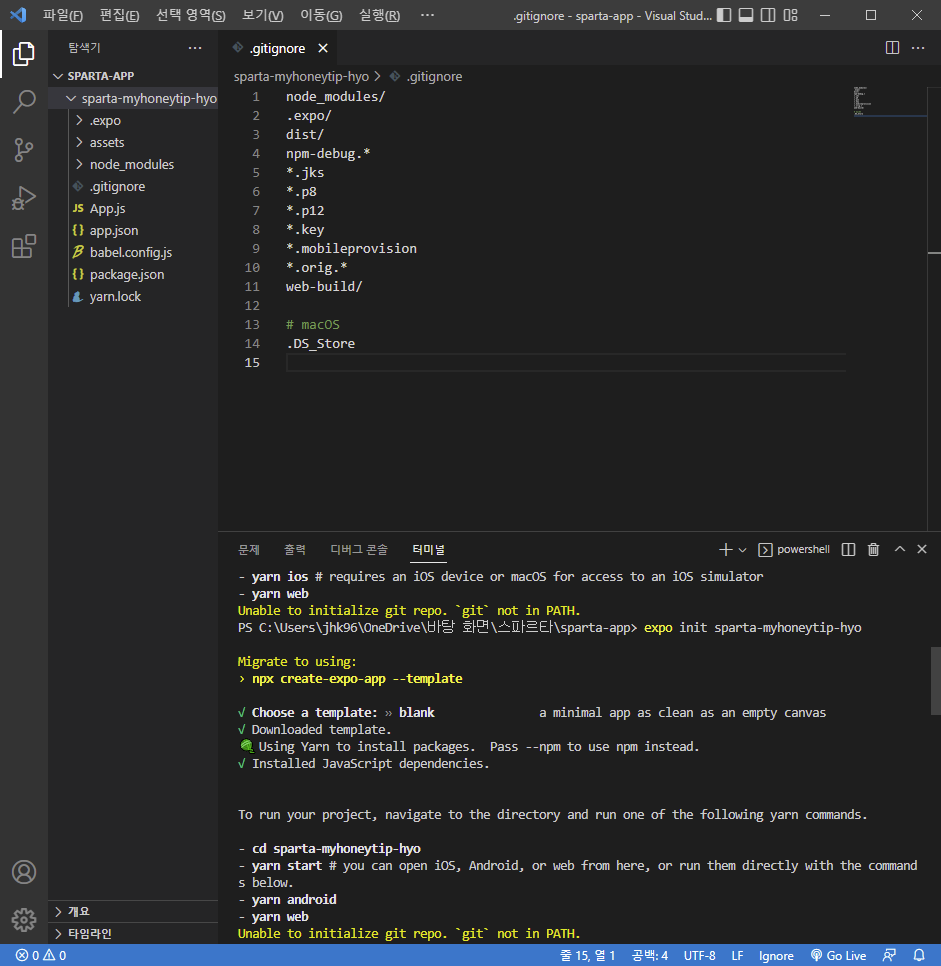
Task: Toggle secondary side bar layout icon
Action: pyautogui.click(x=768, y=15)
